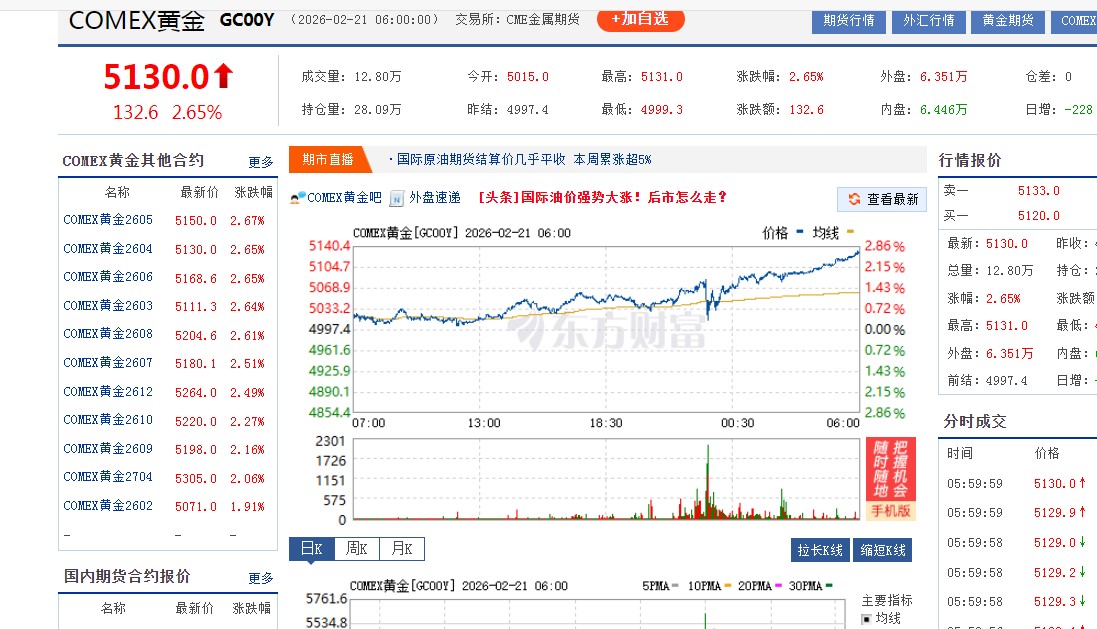Open the COMEX黄金吧 forum icon
Image resolution: width=1097 pixels, height=629 pixels.
coord(294,198)
